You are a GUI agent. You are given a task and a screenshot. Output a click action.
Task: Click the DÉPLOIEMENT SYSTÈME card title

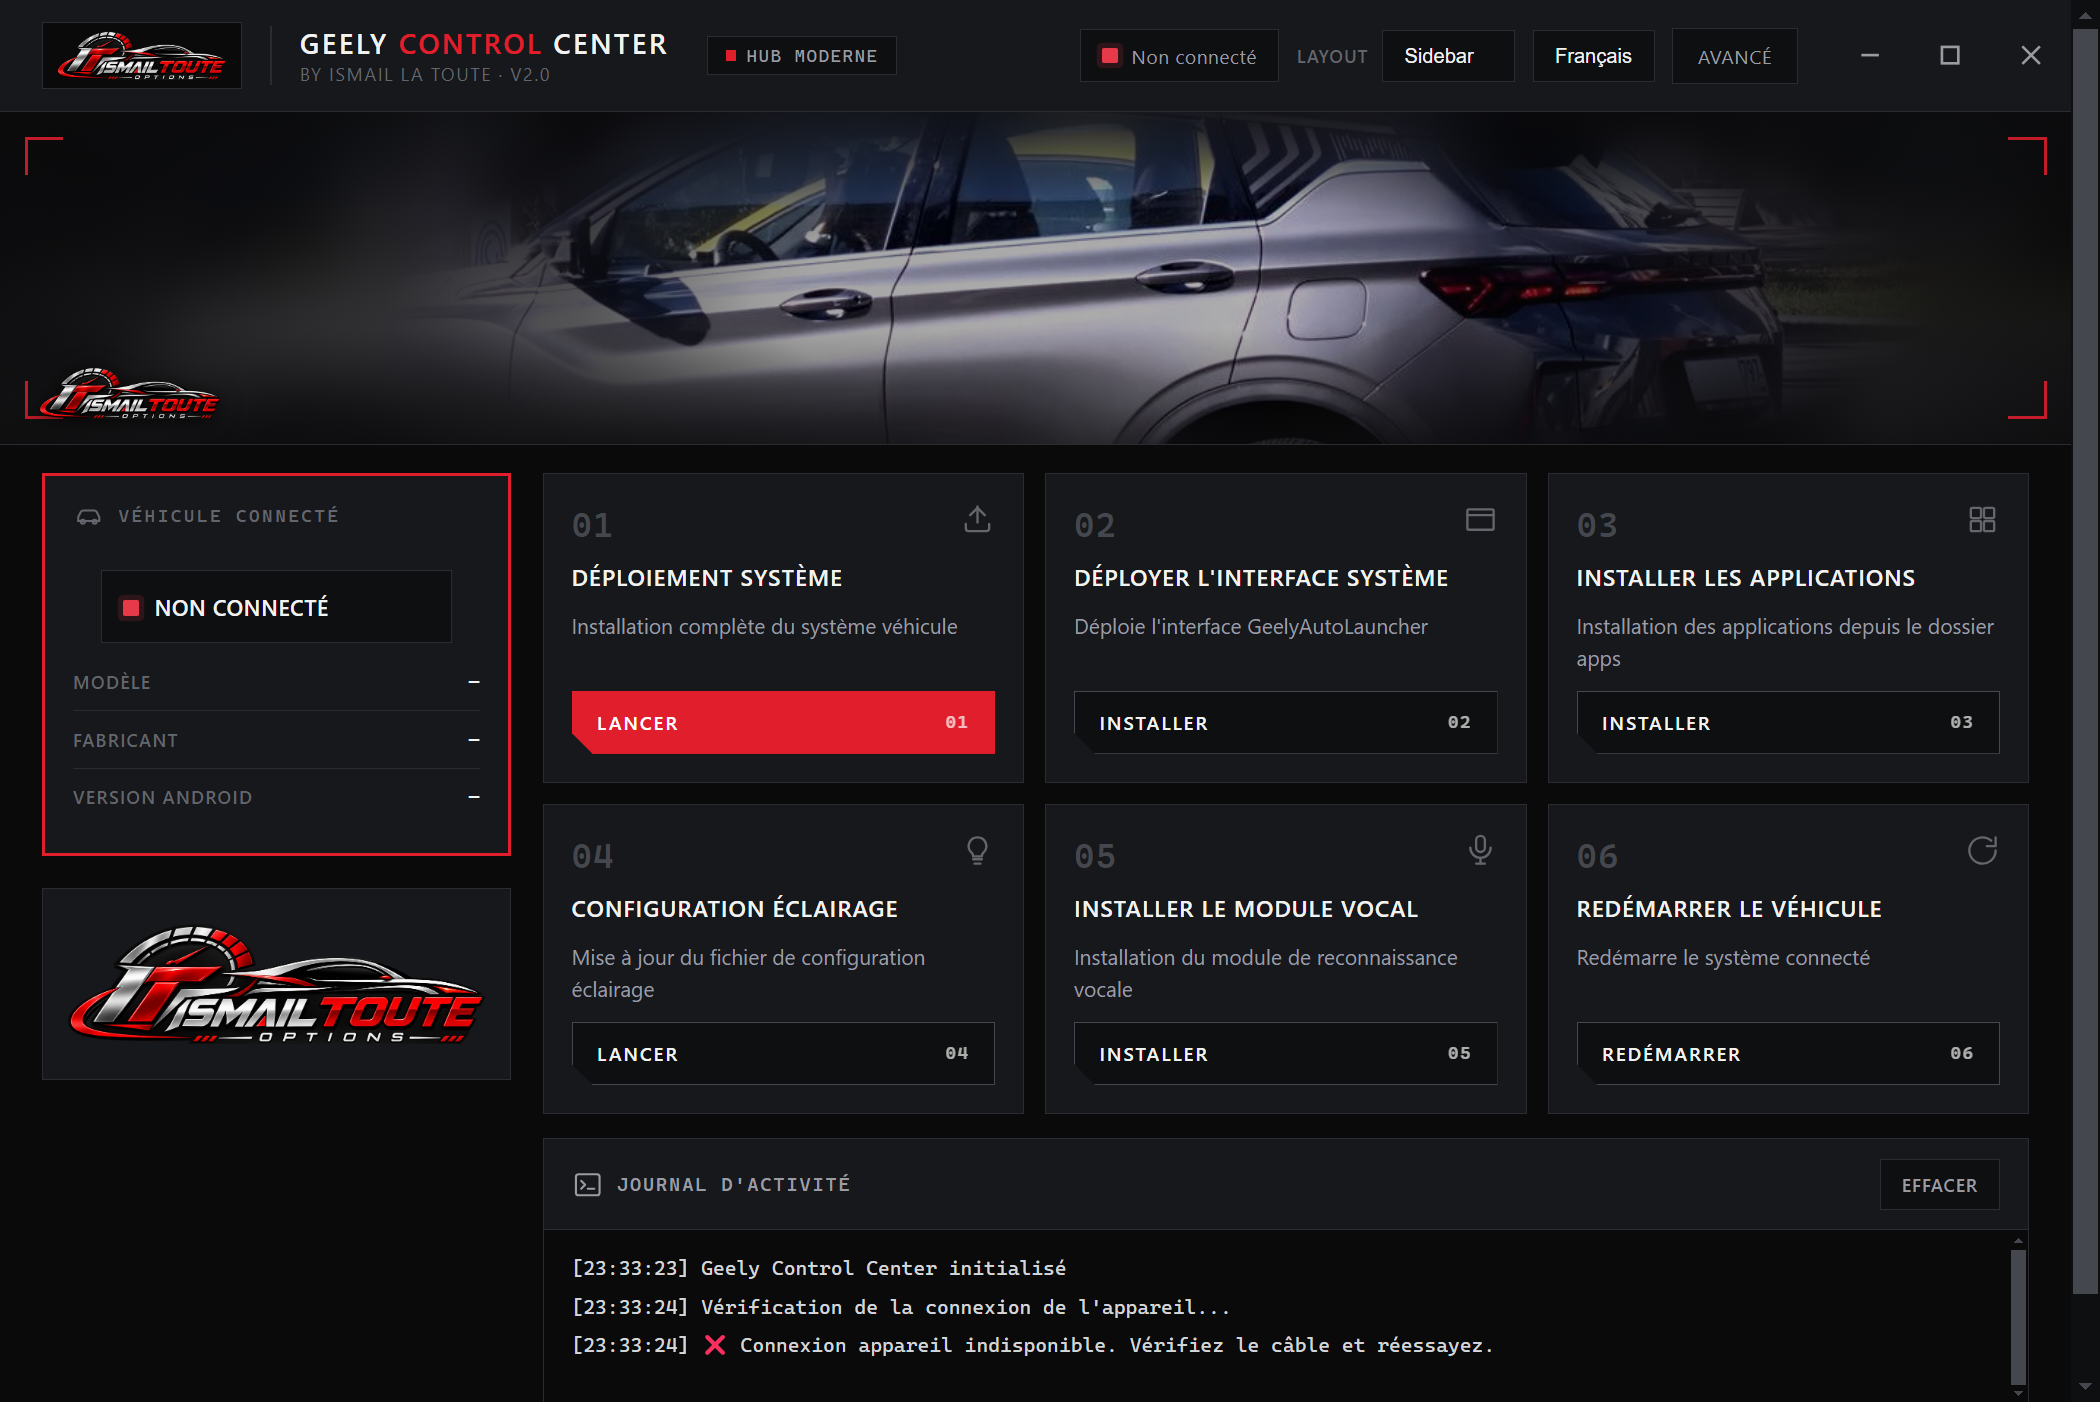[707, 578]
